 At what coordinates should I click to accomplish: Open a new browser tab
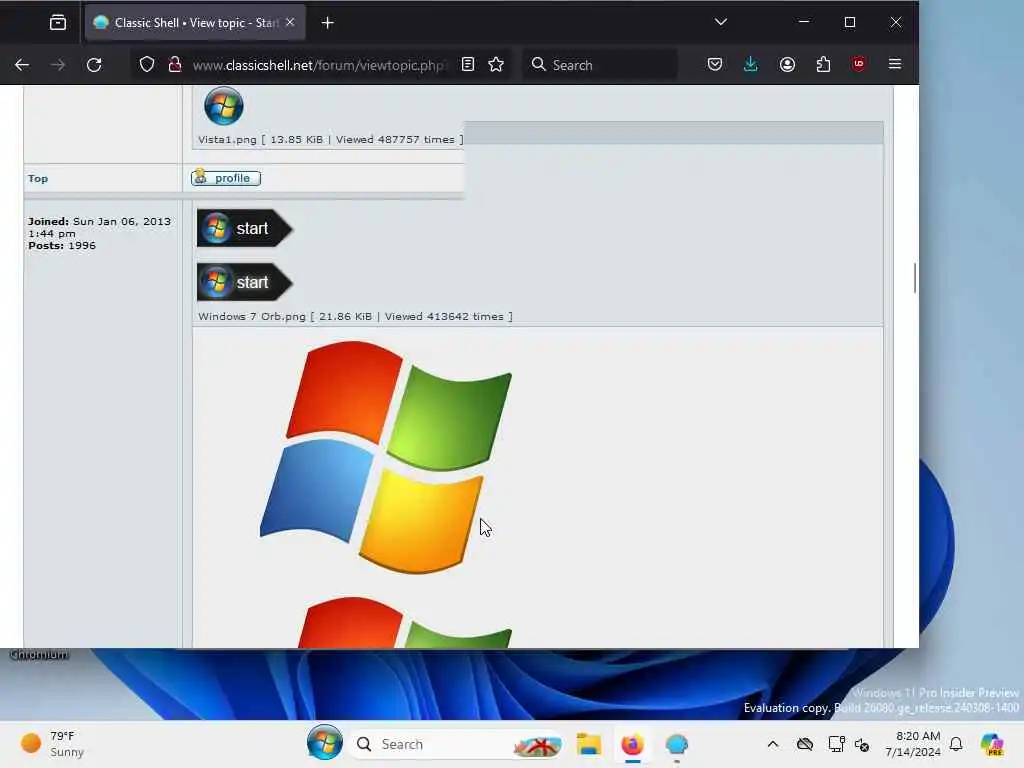[x=328, y=23]
